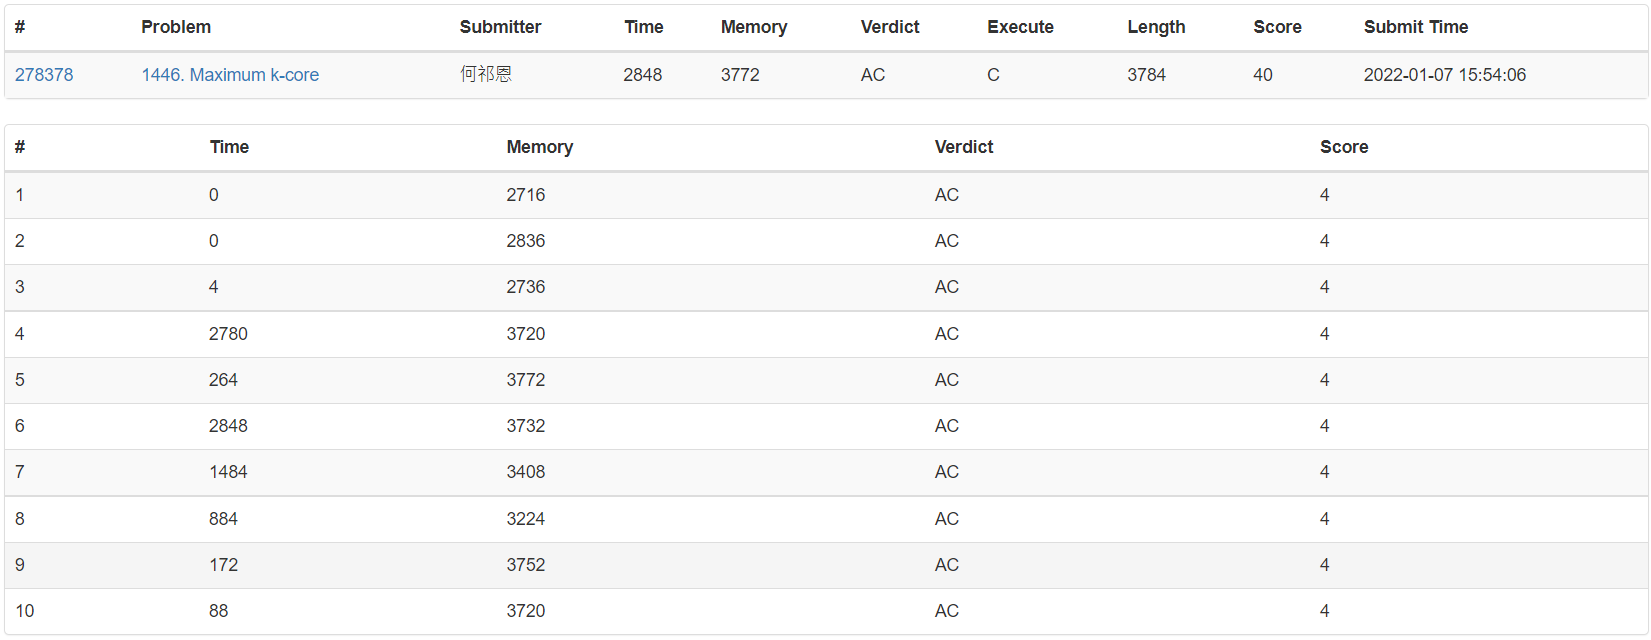
Task: Click memory value 3408 in row 7
Action: click(525, 472)
